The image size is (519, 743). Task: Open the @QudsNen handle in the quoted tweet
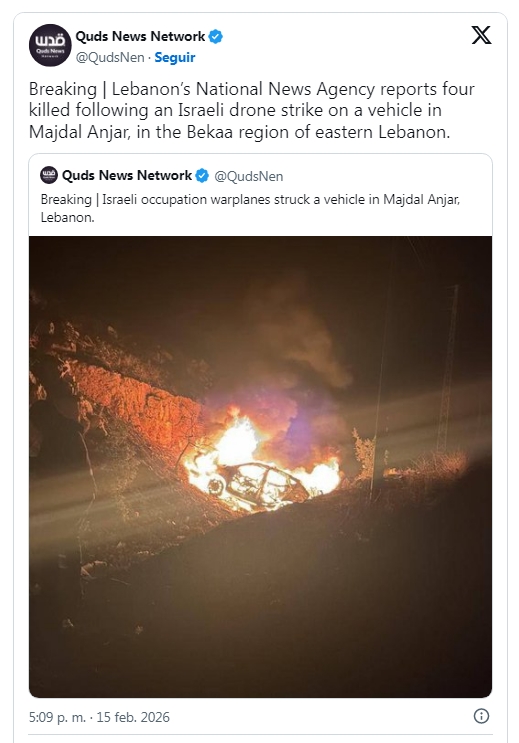click(249, 176)
